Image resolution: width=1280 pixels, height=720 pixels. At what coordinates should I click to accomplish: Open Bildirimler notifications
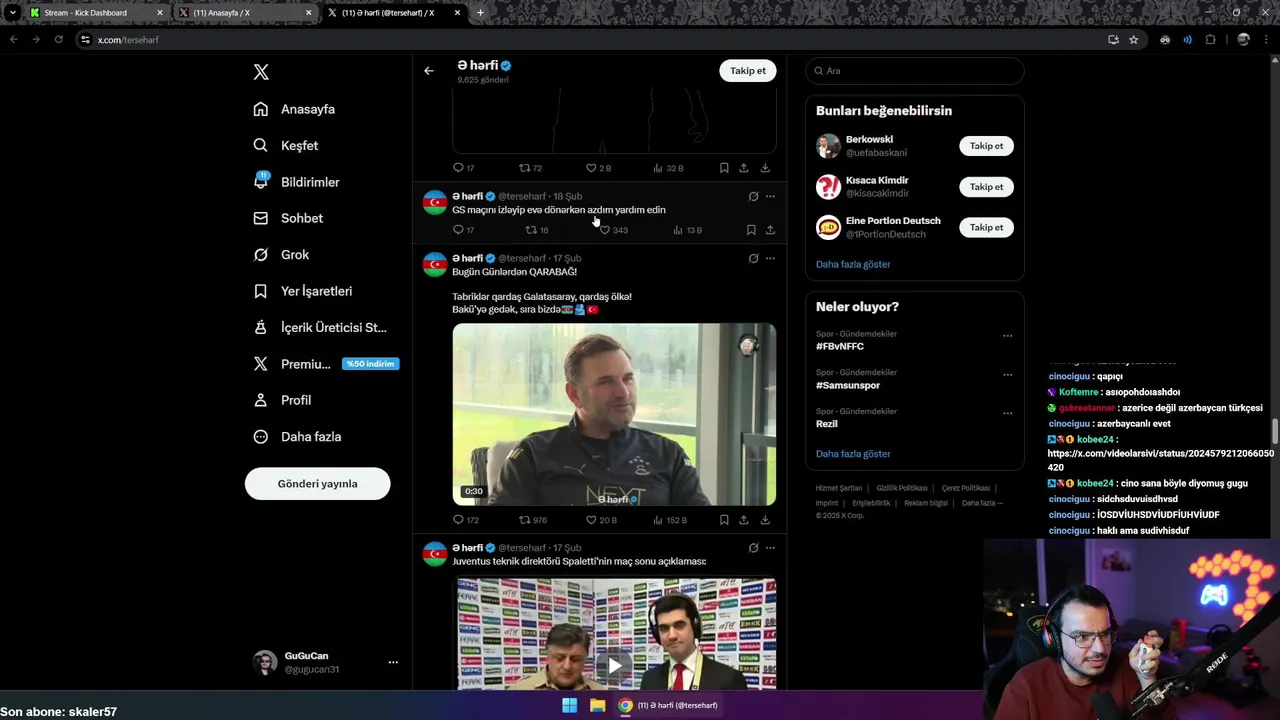[296, 182]
